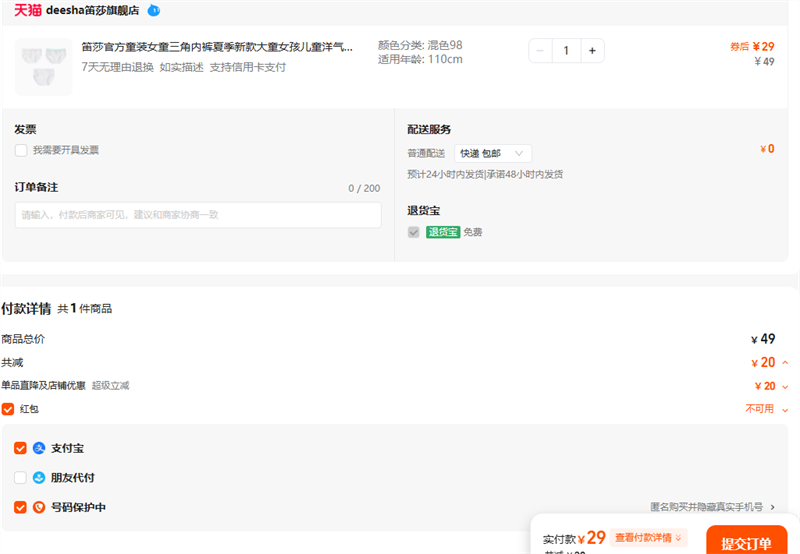
Task: Expand the red envelope unavailable (不可用) chevron
Action: tap(785, 409)
